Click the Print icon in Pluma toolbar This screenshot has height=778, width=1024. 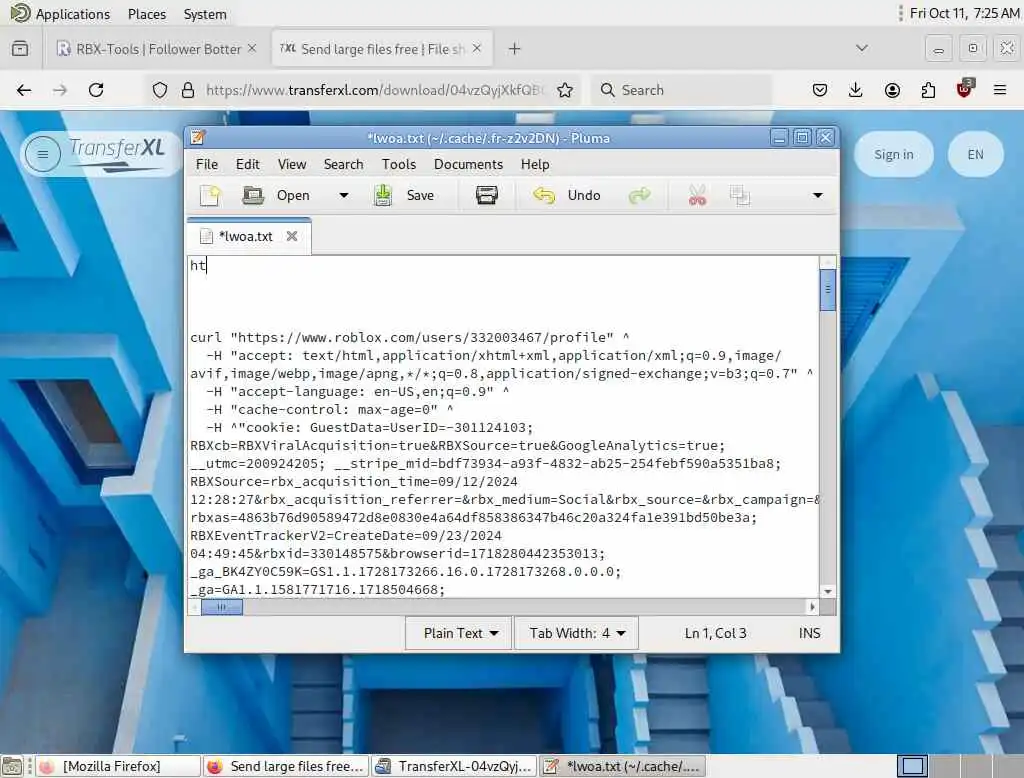(487, 195)
